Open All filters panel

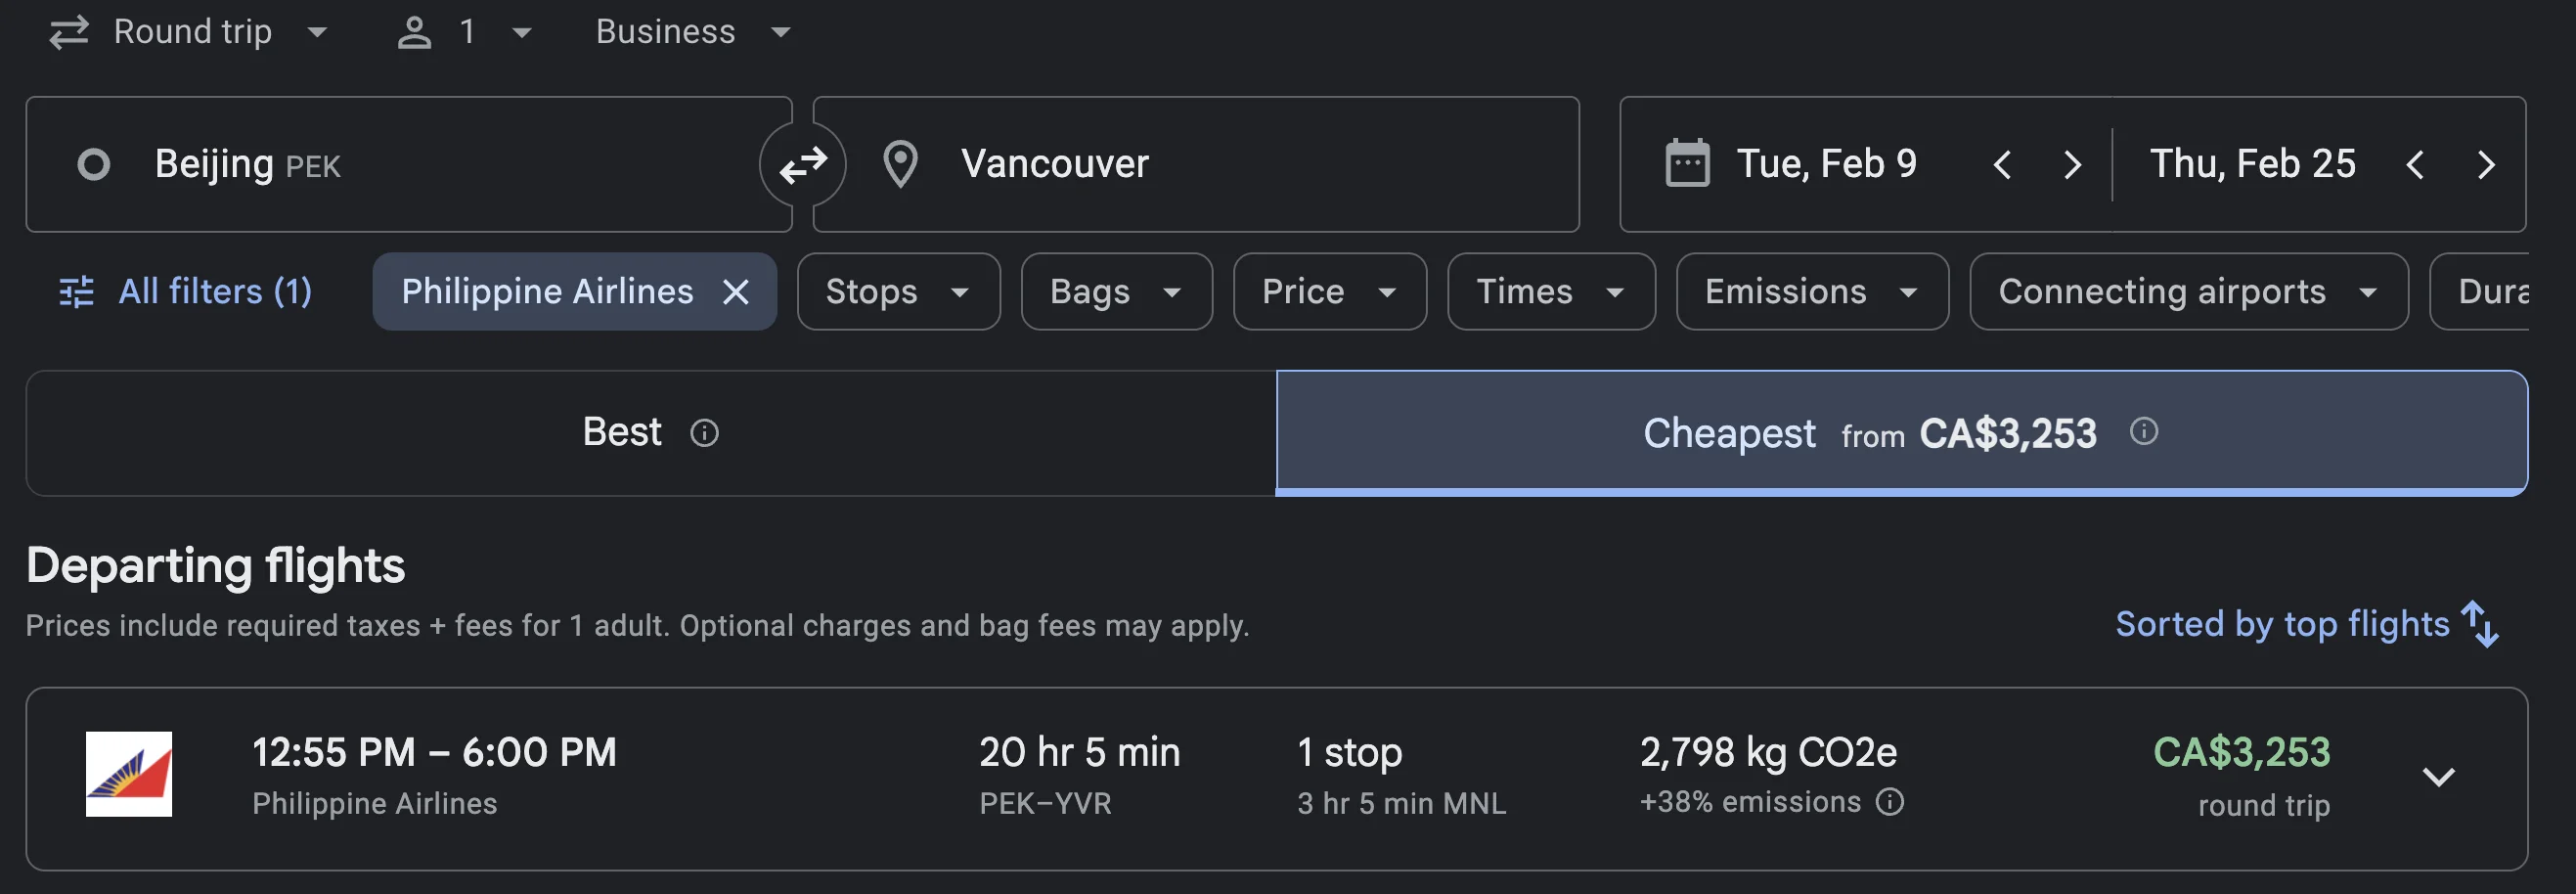pyautogui.click(x=186, y=292)
